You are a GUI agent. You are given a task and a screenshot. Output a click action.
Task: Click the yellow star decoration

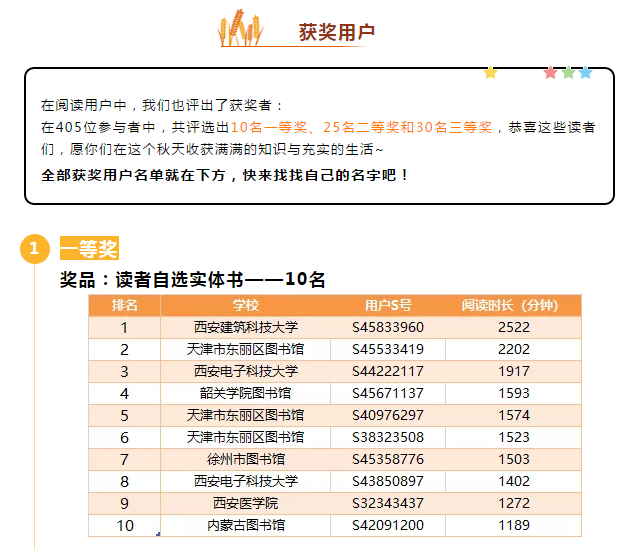pyautogui.click(x=490, y=72)
